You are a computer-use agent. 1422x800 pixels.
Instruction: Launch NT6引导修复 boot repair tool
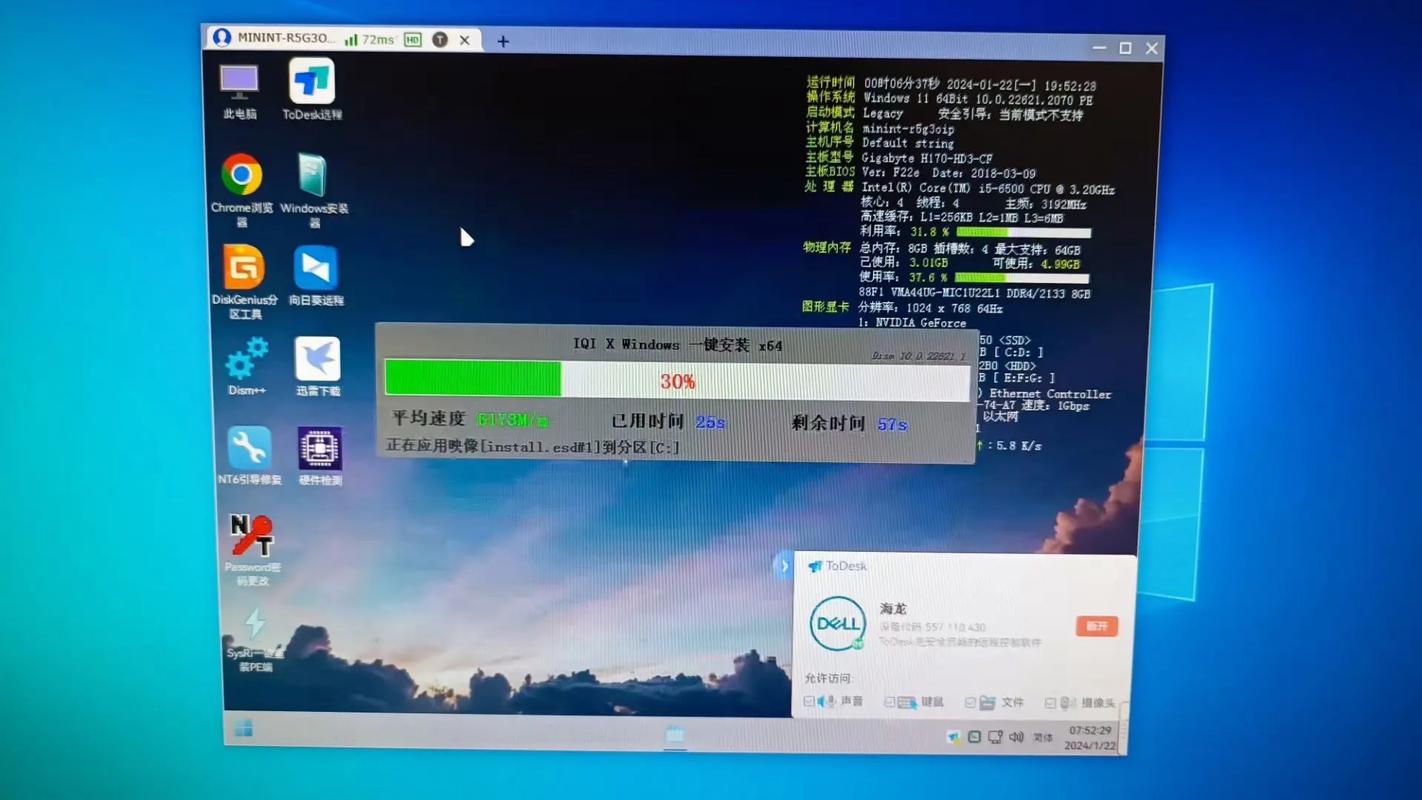pyautogui.click(x=249, y=450)
